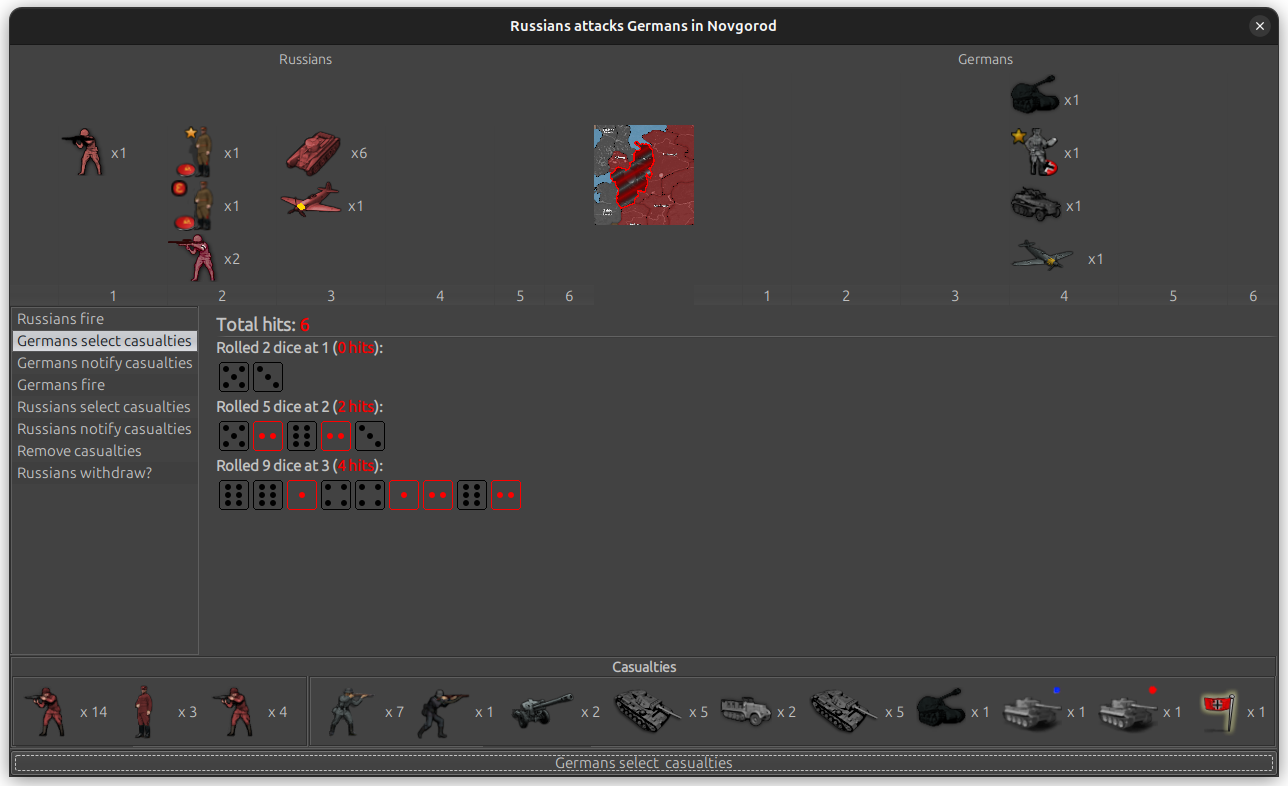Click the German elite infantry unit with star
This screenshot has width=1288, height=786.
[1035, 150]
